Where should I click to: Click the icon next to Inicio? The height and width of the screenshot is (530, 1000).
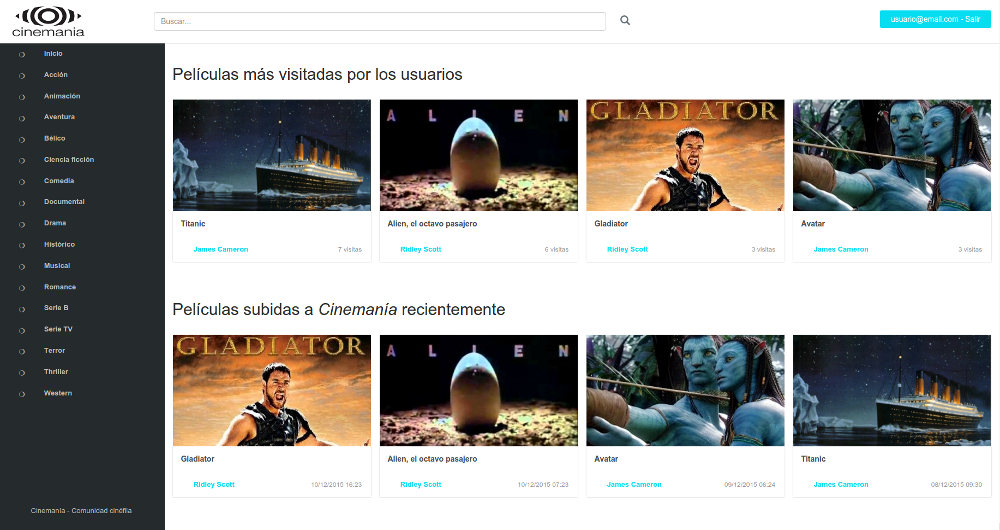tap(22, 54)
